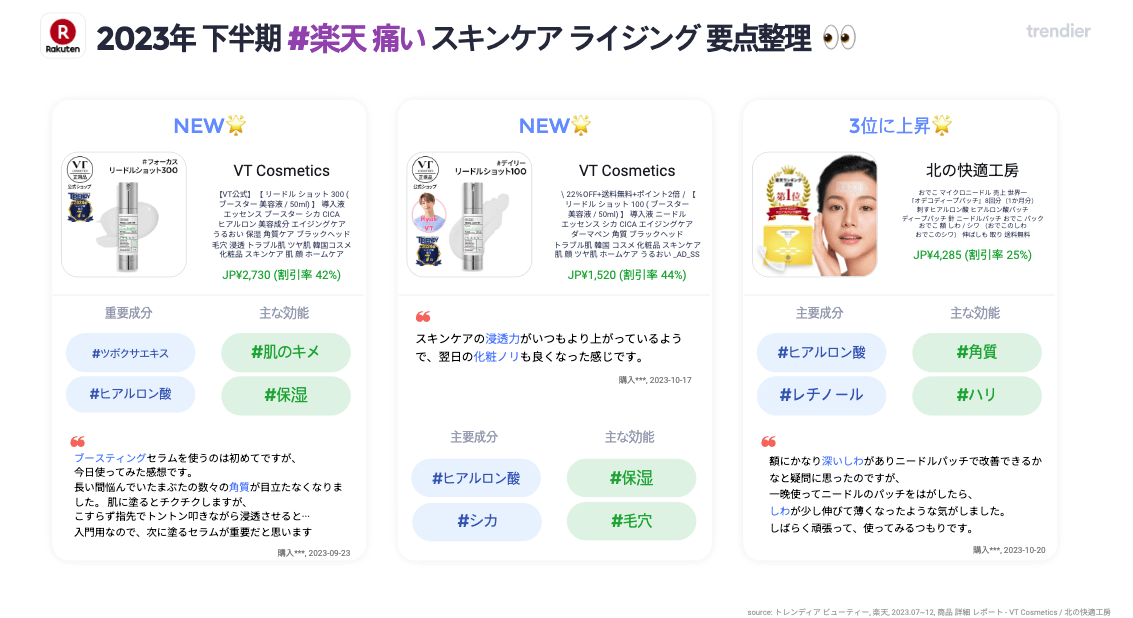
Task: Click the eyes emoji in title
Action: [x=840, y=38]
